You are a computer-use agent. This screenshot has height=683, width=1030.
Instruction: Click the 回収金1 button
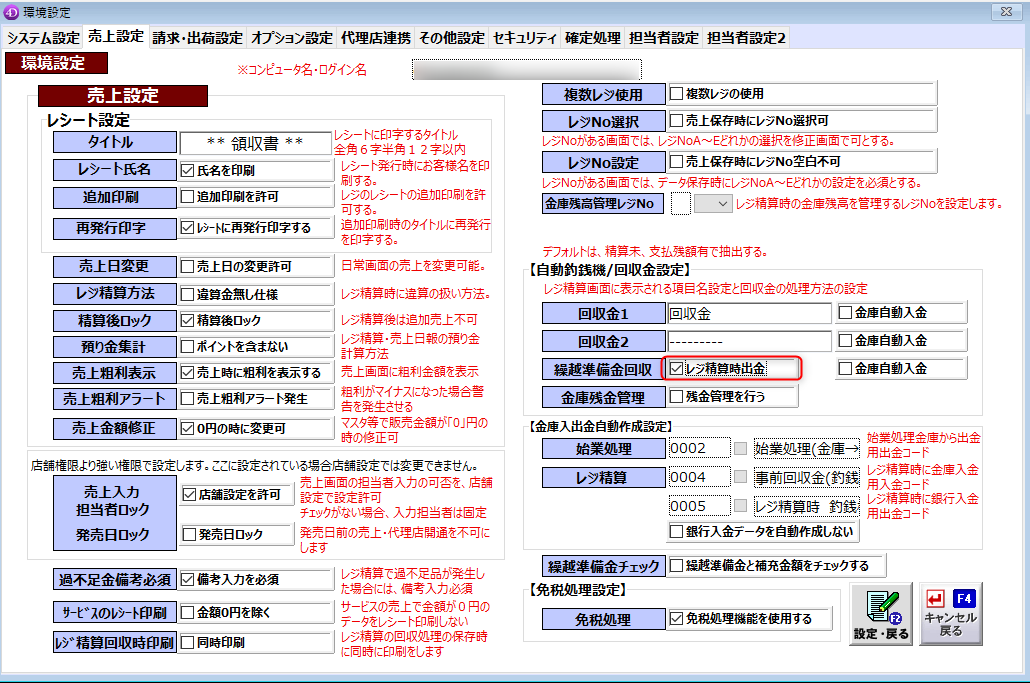(602, 312)
